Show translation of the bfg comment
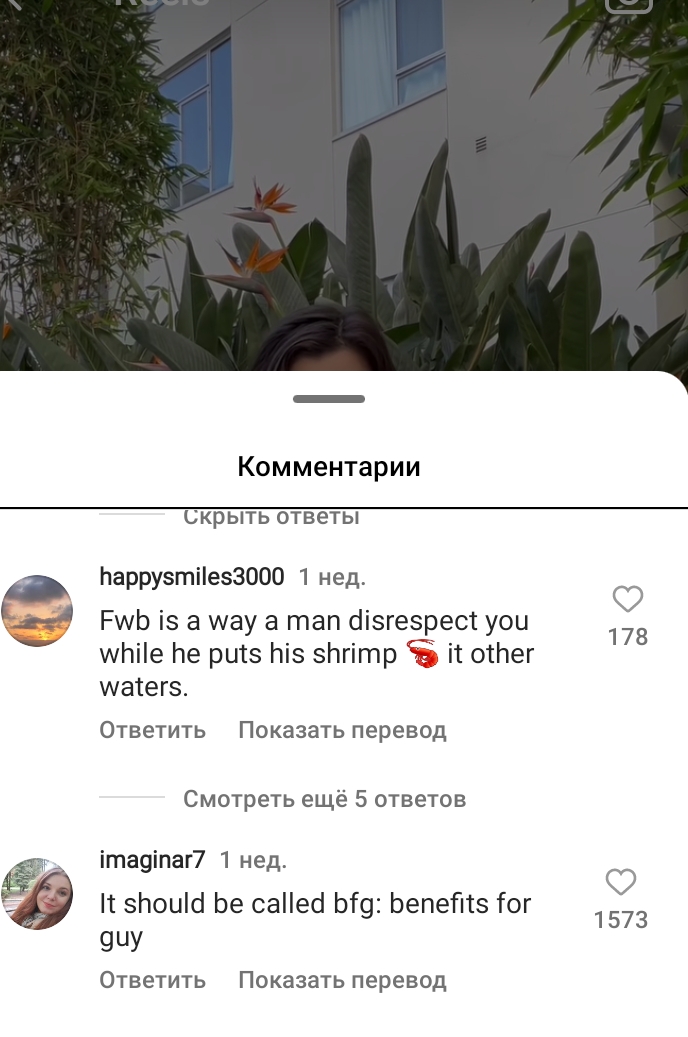 pos(342,979)
